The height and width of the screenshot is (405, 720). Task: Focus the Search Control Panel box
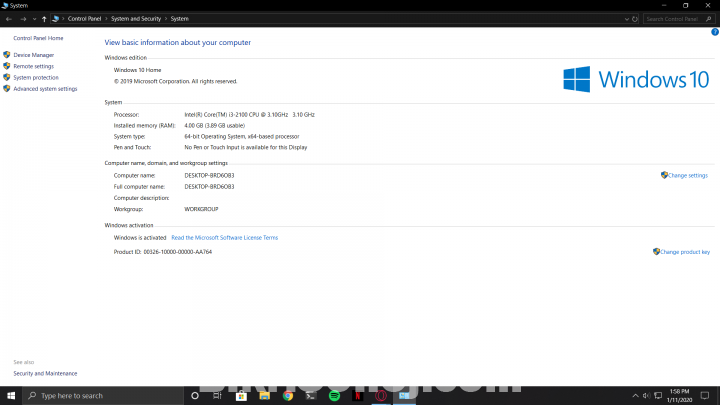click(x=679, y=19)
